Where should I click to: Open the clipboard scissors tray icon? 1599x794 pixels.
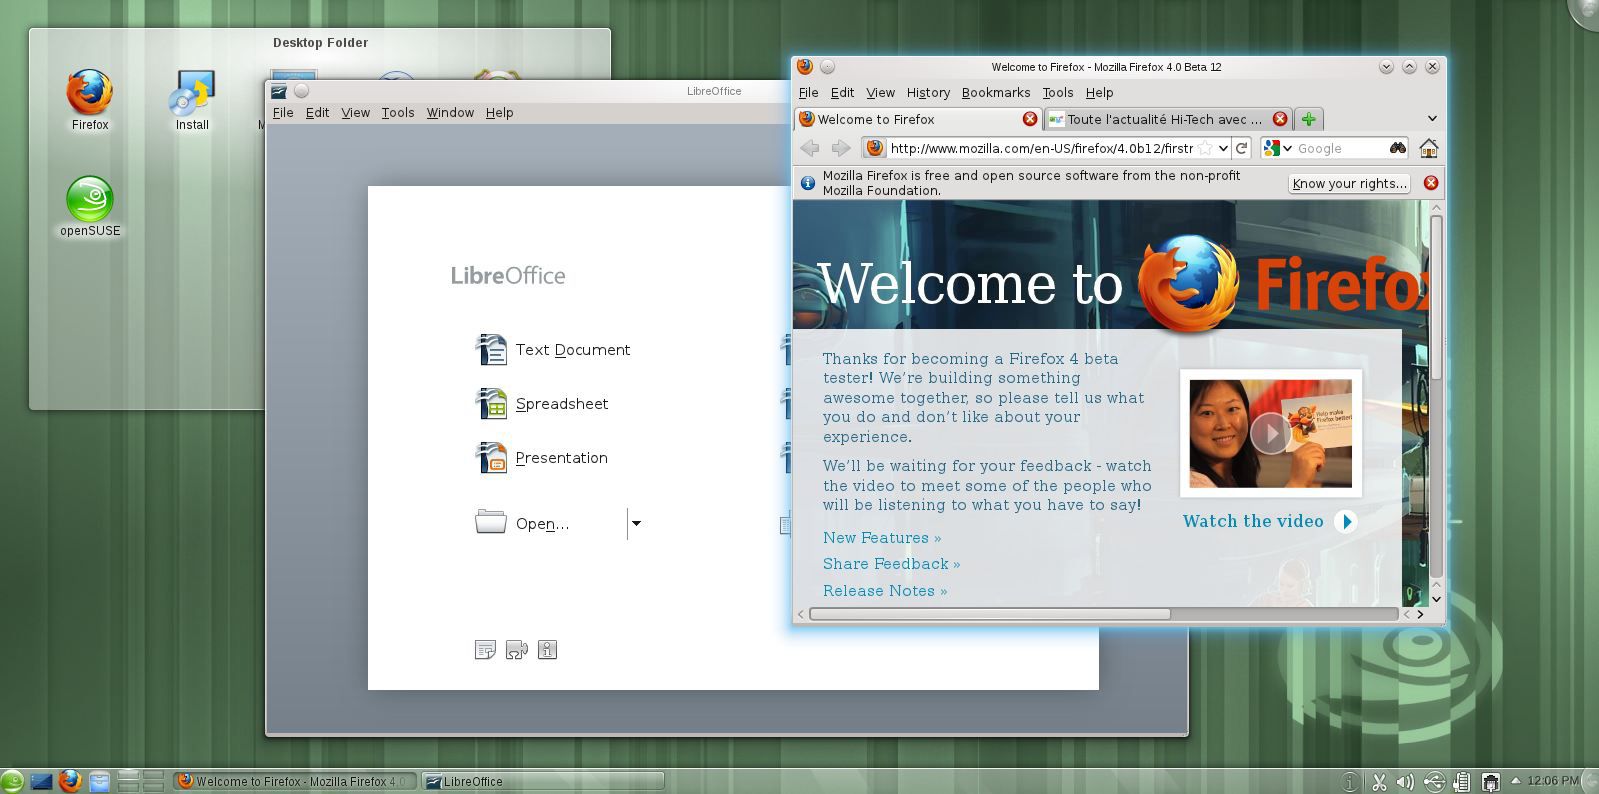1378,782
